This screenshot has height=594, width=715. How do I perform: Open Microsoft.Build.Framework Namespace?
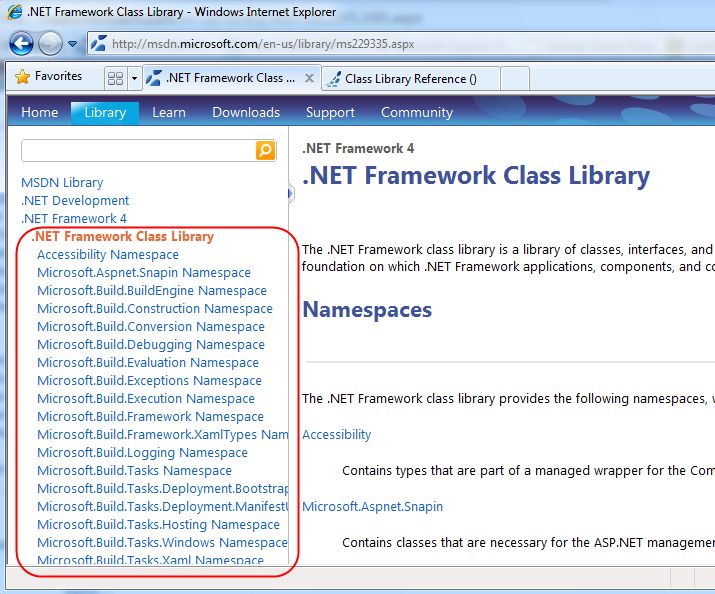(x=150, y=417)
